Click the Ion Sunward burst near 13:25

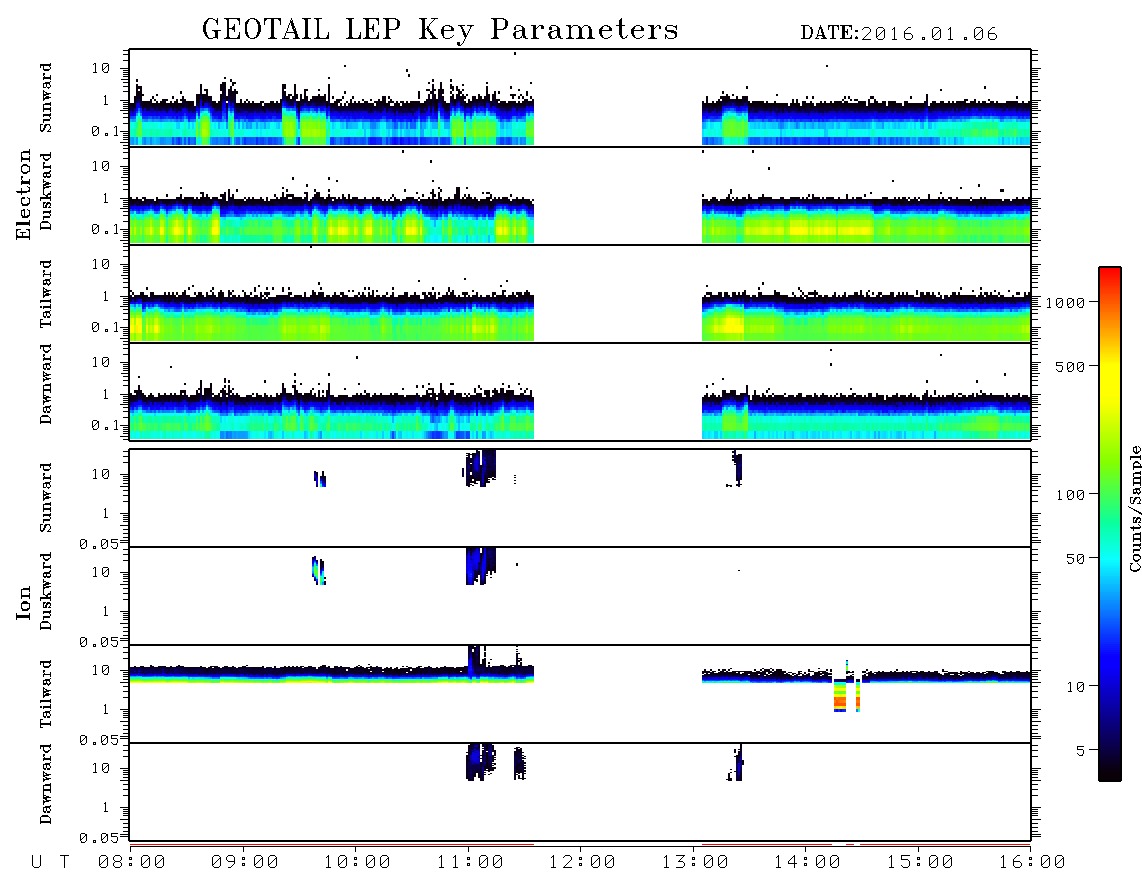coord(736,468)
